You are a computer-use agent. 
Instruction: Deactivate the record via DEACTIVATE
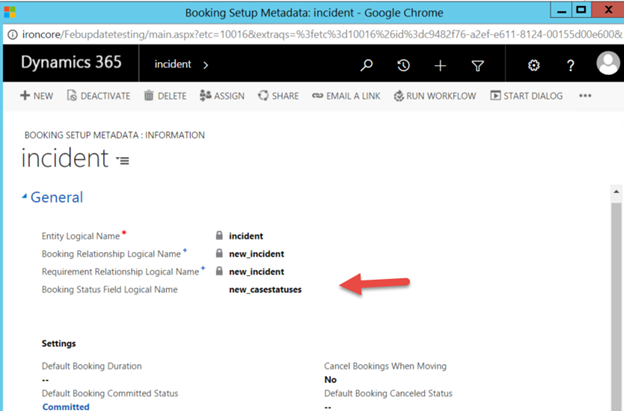pyautogui.click(x=100, y=96)
